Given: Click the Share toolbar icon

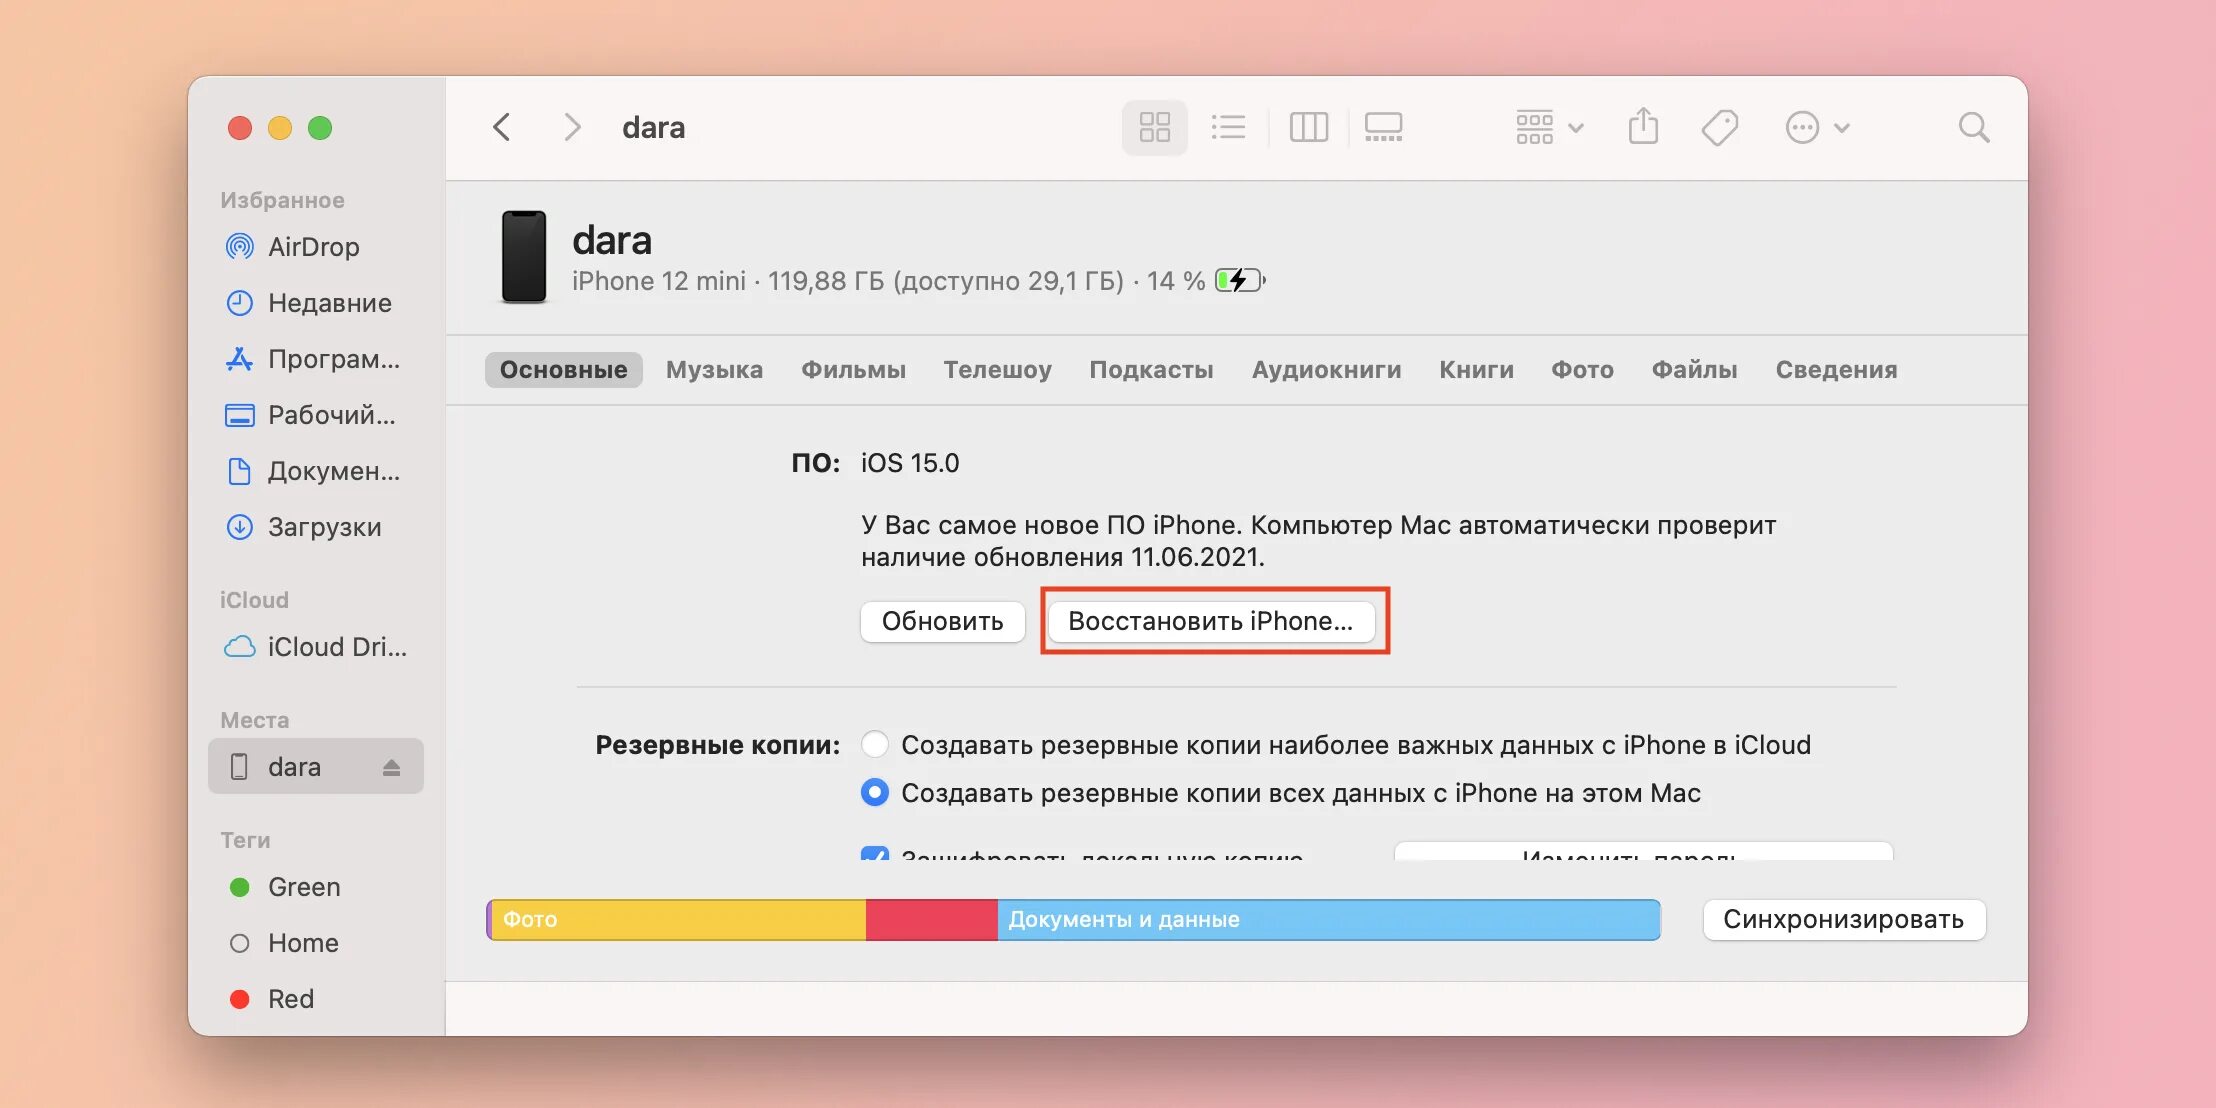Looking at the screenshot, I should pos(1643,127).
